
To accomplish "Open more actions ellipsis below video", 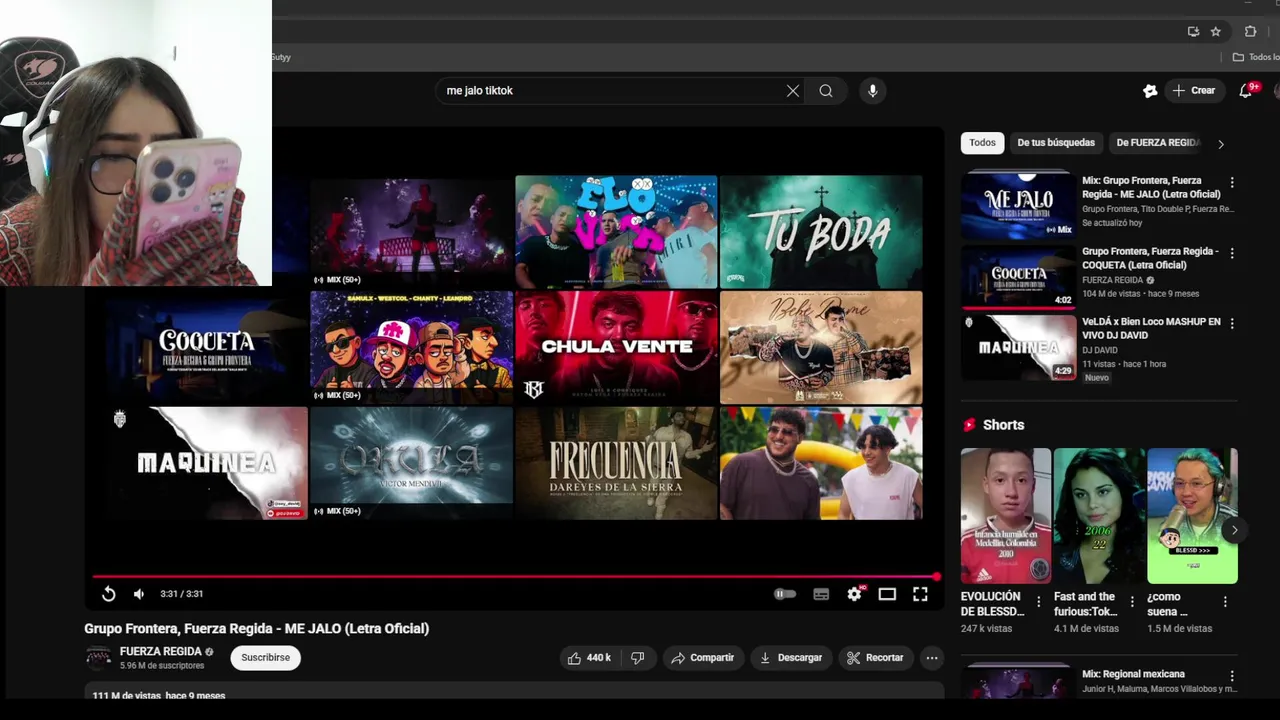I will 932,658.
